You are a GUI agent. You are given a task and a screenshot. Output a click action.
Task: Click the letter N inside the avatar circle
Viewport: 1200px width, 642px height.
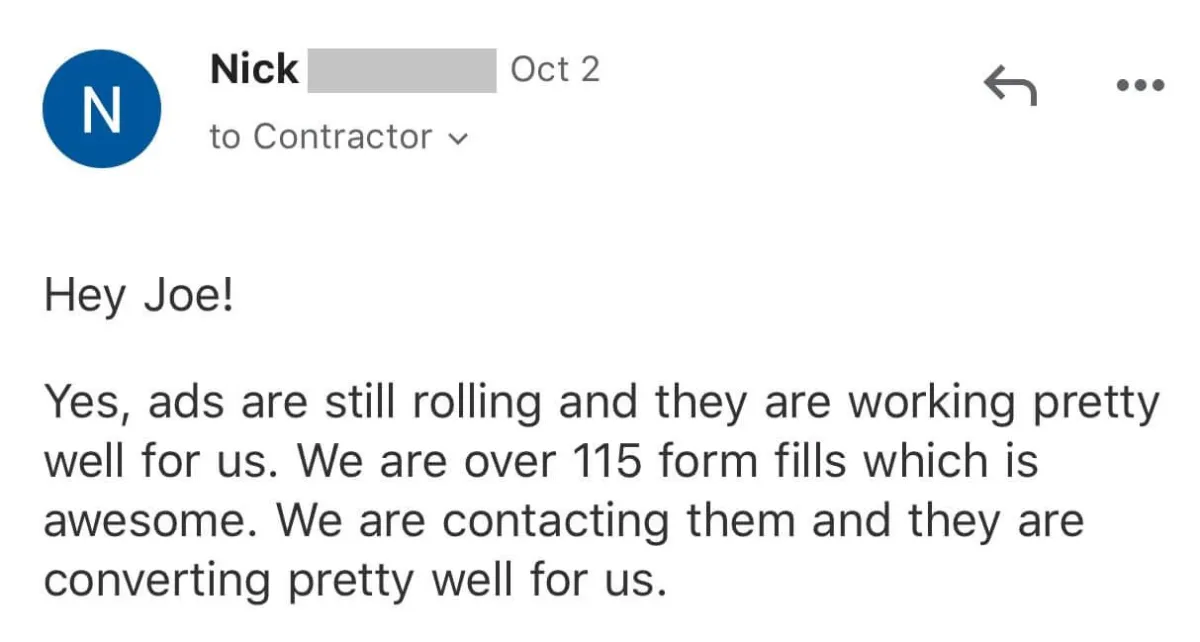[101, 109]
